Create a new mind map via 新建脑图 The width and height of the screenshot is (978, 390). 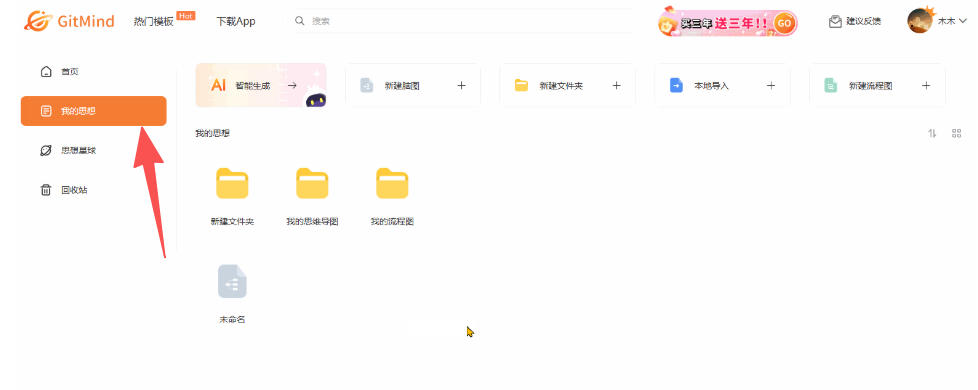coord(413,85)
